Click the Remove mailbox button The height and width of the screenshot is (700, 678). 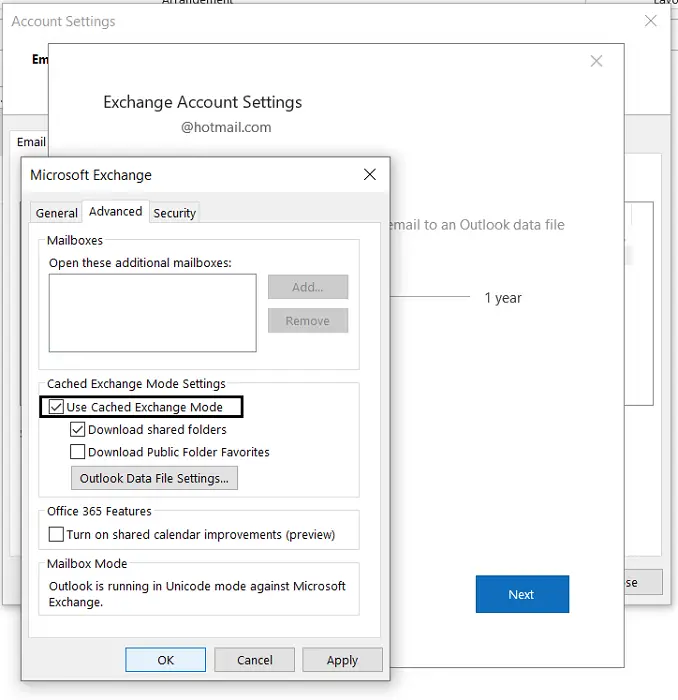(x=308, y=321)
